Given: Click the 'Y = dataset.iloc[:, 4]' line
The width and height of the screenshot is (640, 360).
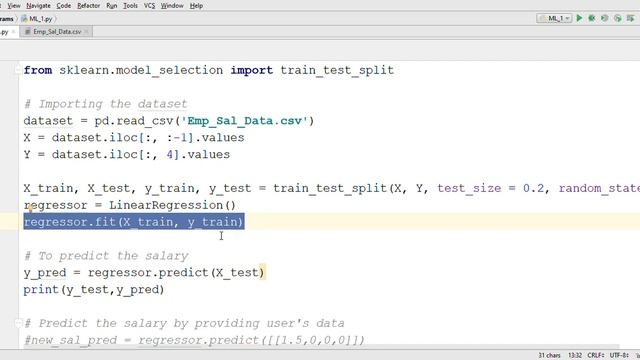Looking at the screenshot, I should (x=127, y=154).
